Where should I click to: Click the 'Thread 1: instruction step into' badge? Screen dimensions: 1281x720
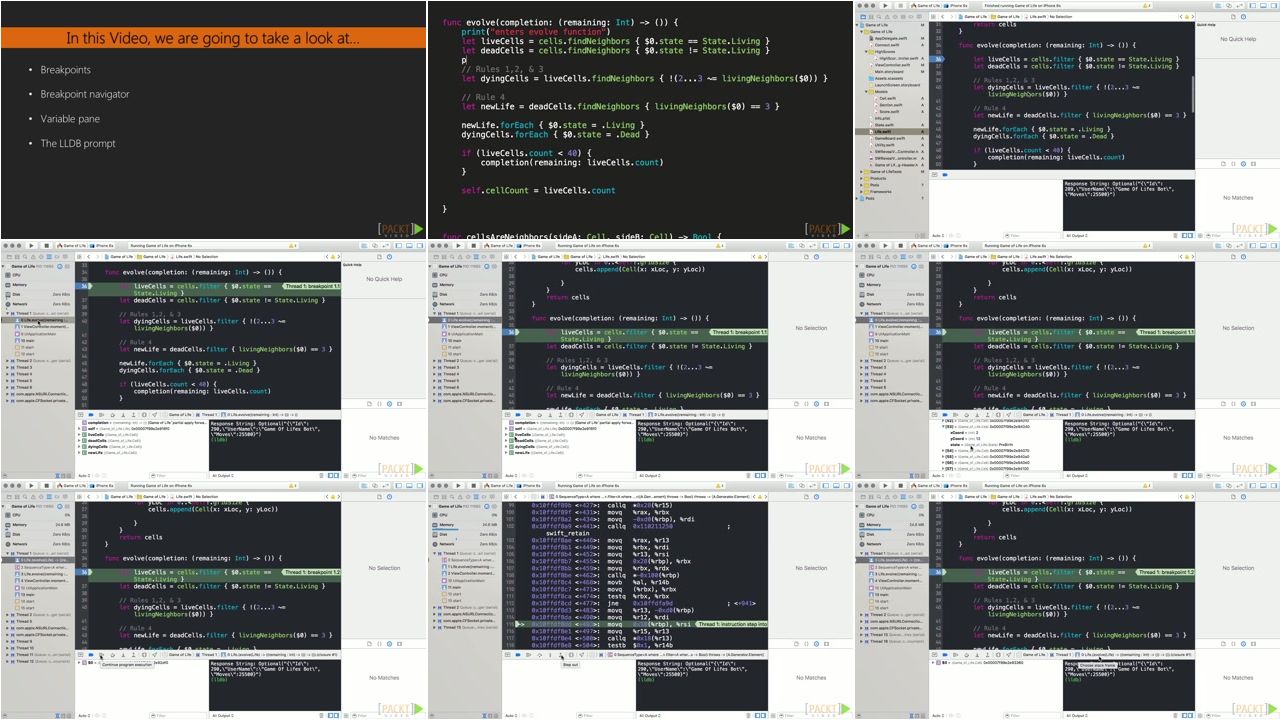732,624
